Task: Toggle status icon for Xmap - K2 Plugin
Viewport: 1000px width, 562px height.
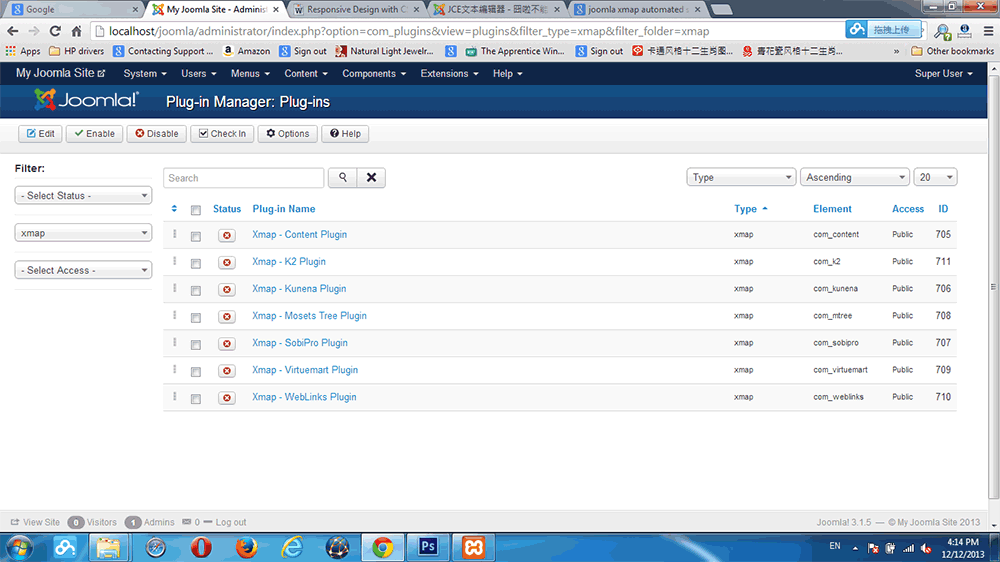Action: [x=226, y=262]
